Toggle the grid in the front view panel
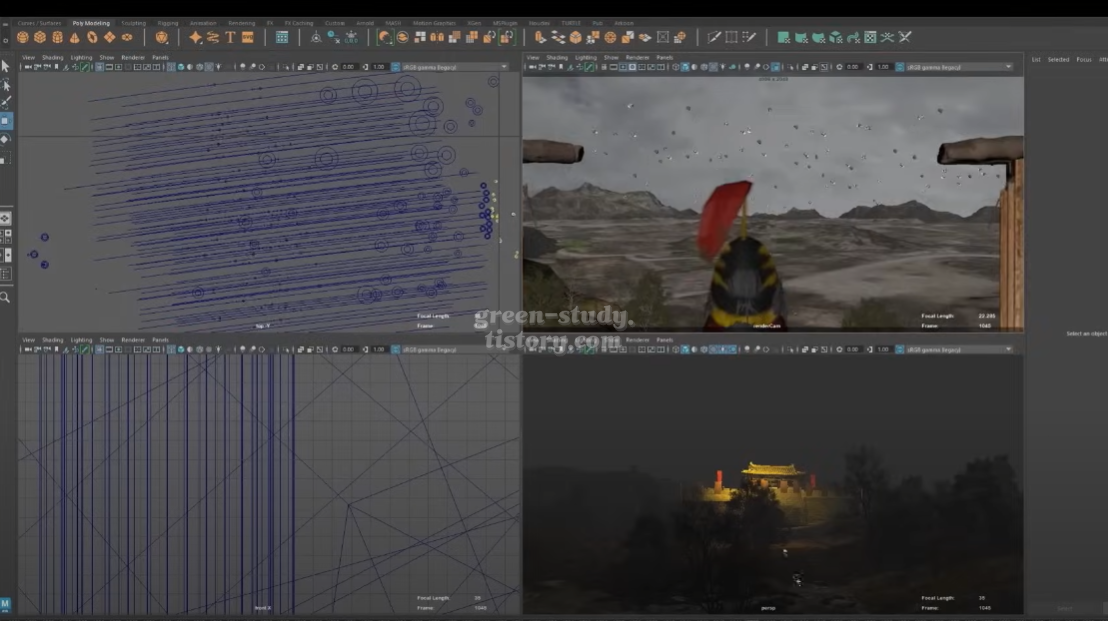The image size is (1108, 621). pyautogui.click(x=100, y=350)
